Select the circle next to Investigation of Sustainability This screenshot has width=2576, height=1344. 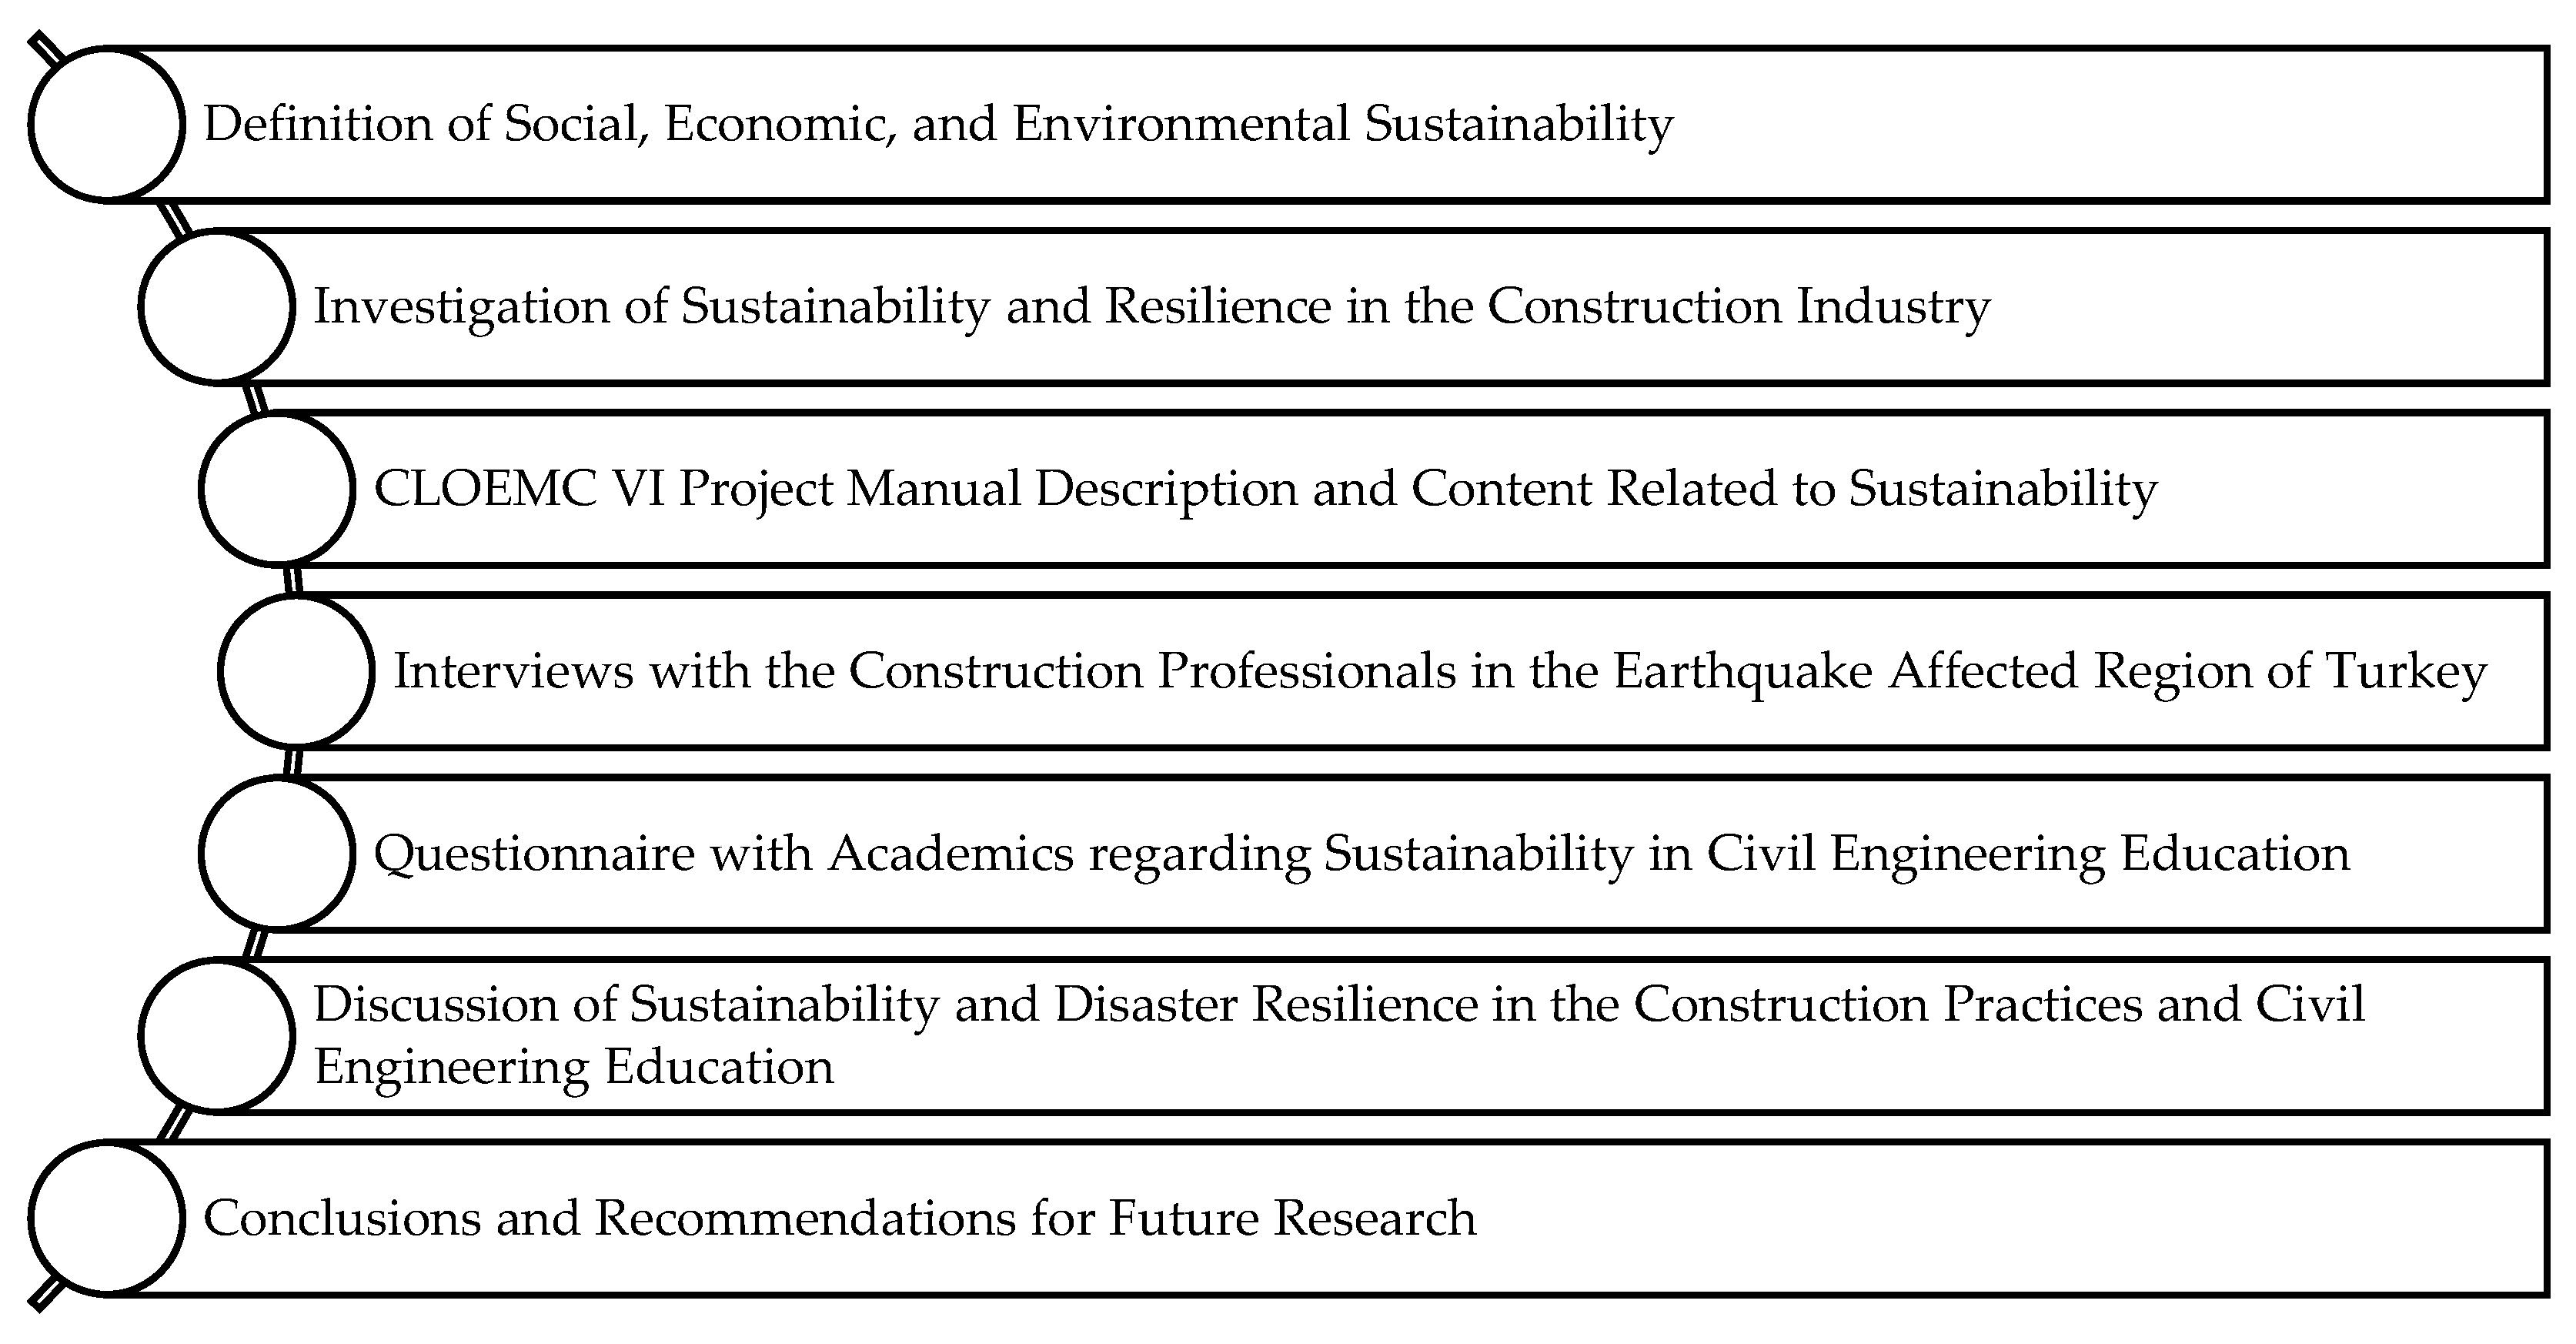[x=217, y=307]
